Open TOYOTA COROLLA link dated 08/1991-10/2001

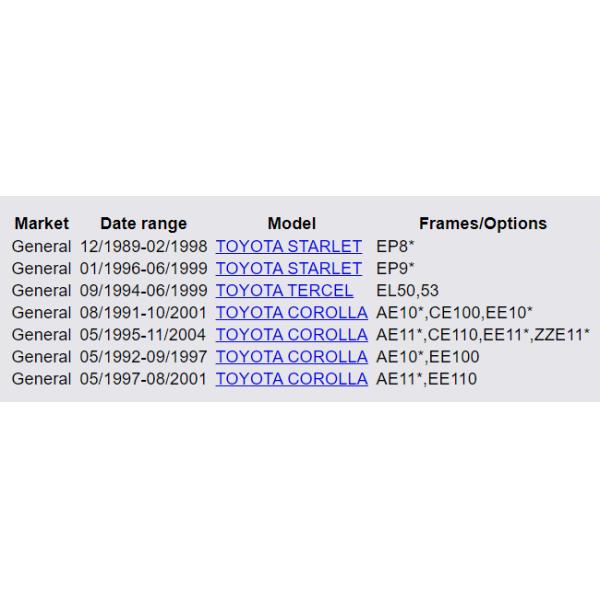(291, 312)
